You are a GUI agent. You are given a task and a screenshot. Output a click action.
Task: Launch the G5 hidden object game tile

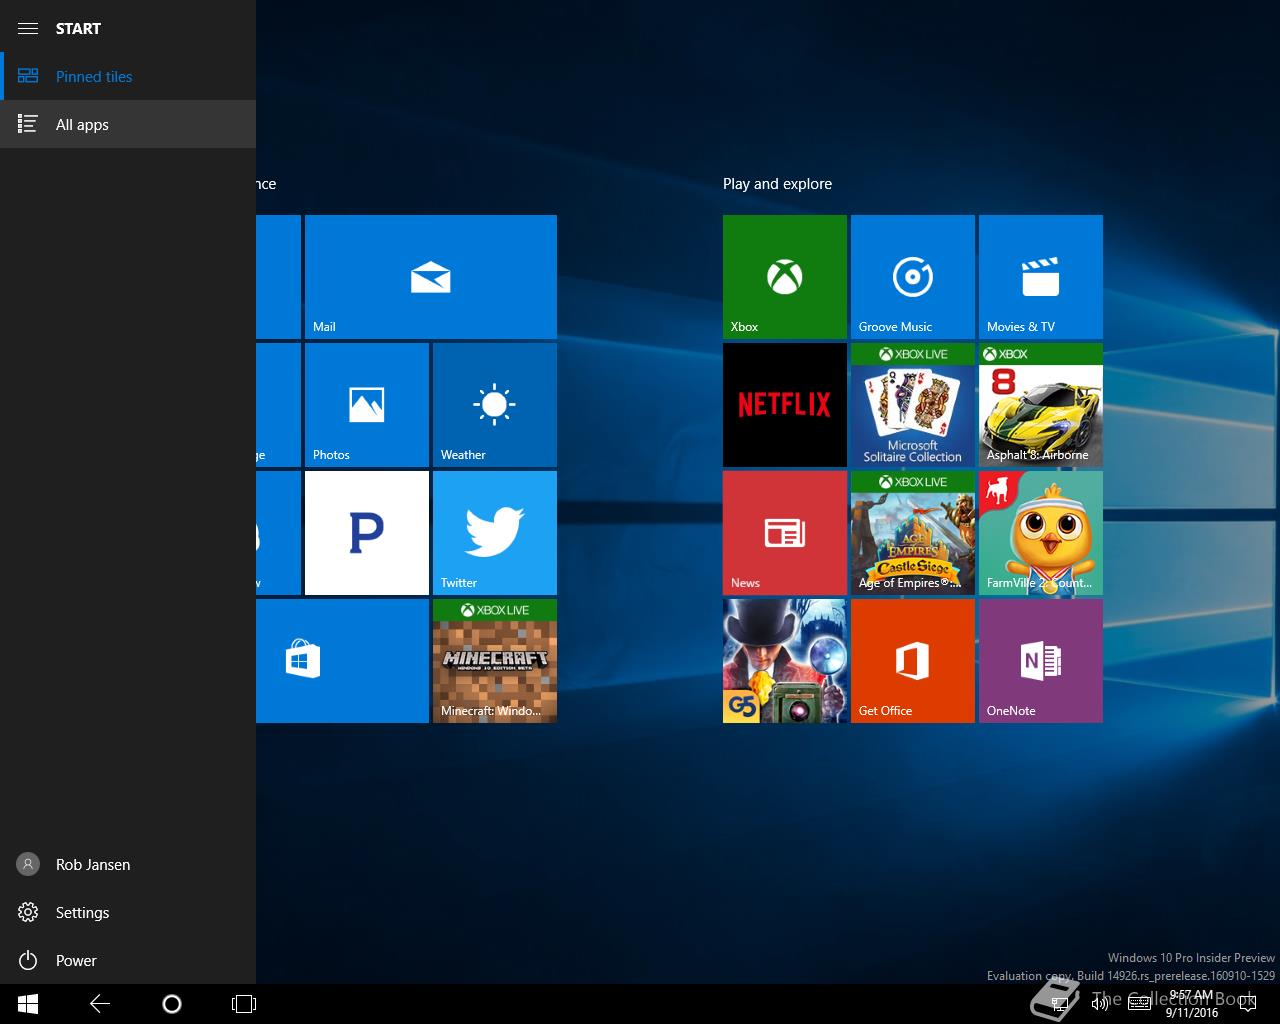(x=785, y=661)
